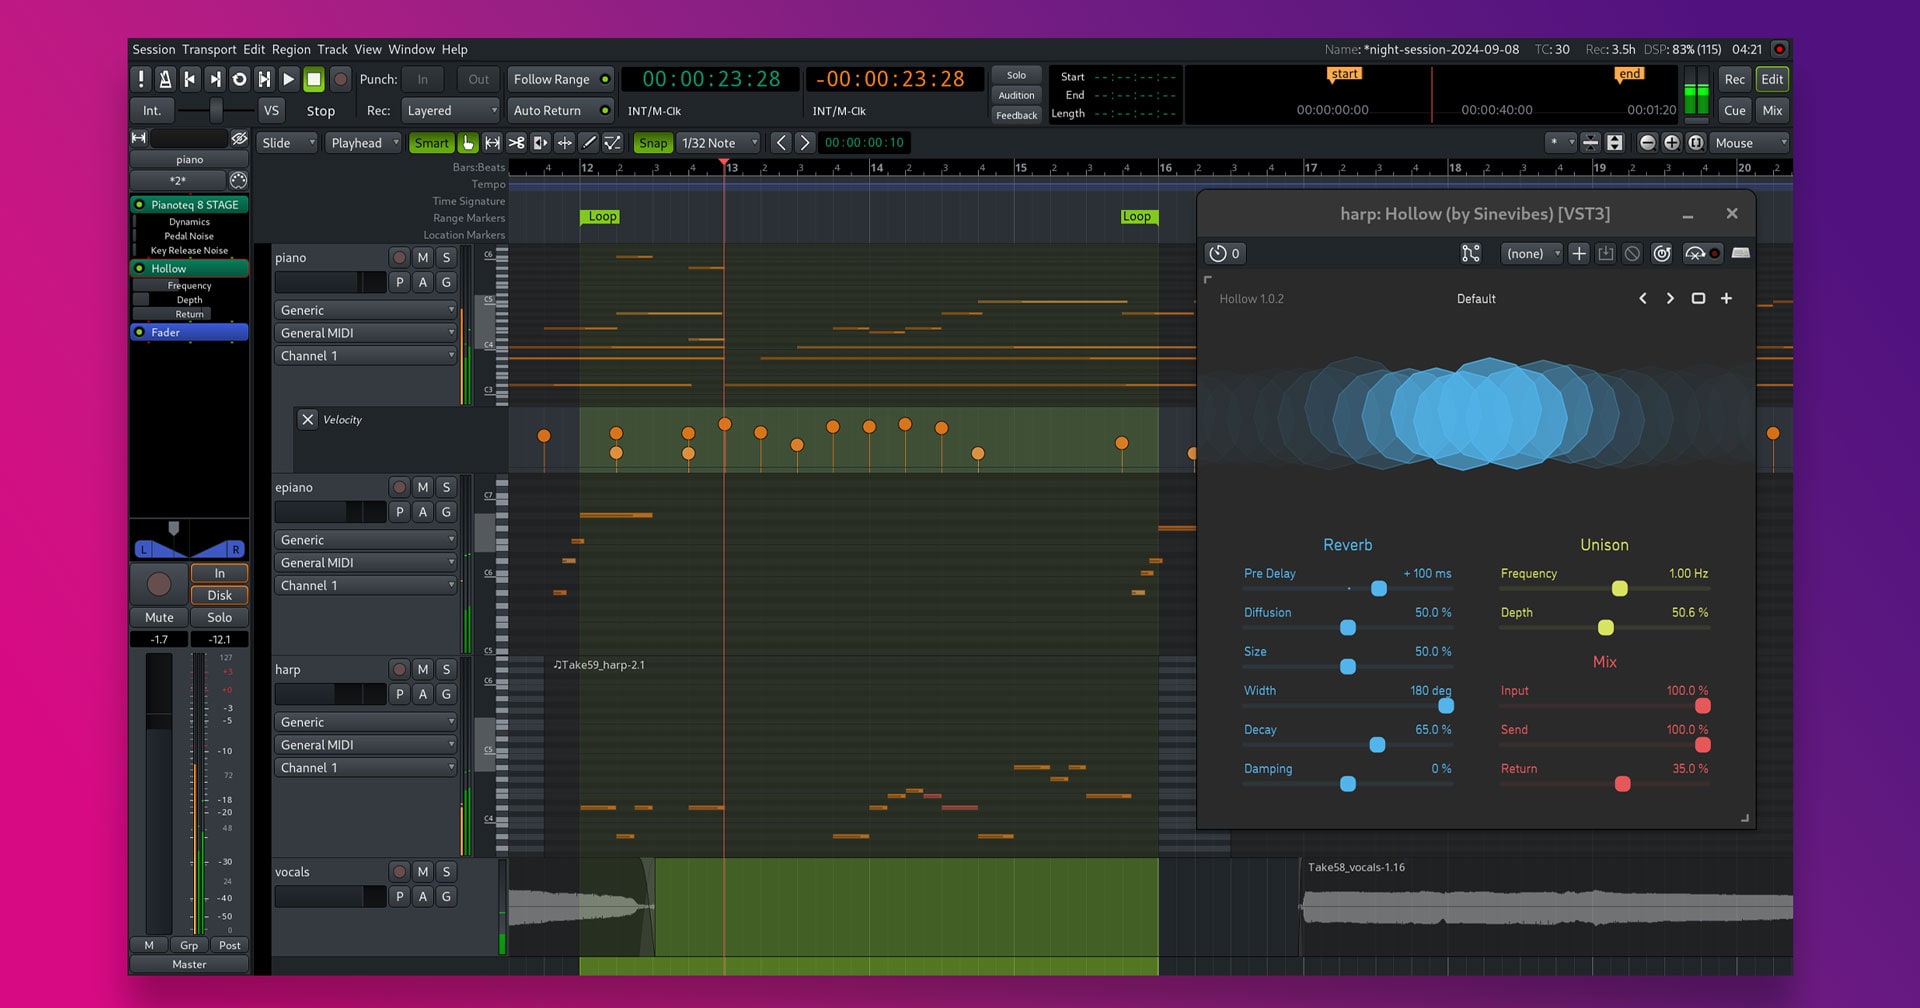The image size is (1920, 1008).
Task: Solo the epiano track
Action: click(x=447, y=487)
